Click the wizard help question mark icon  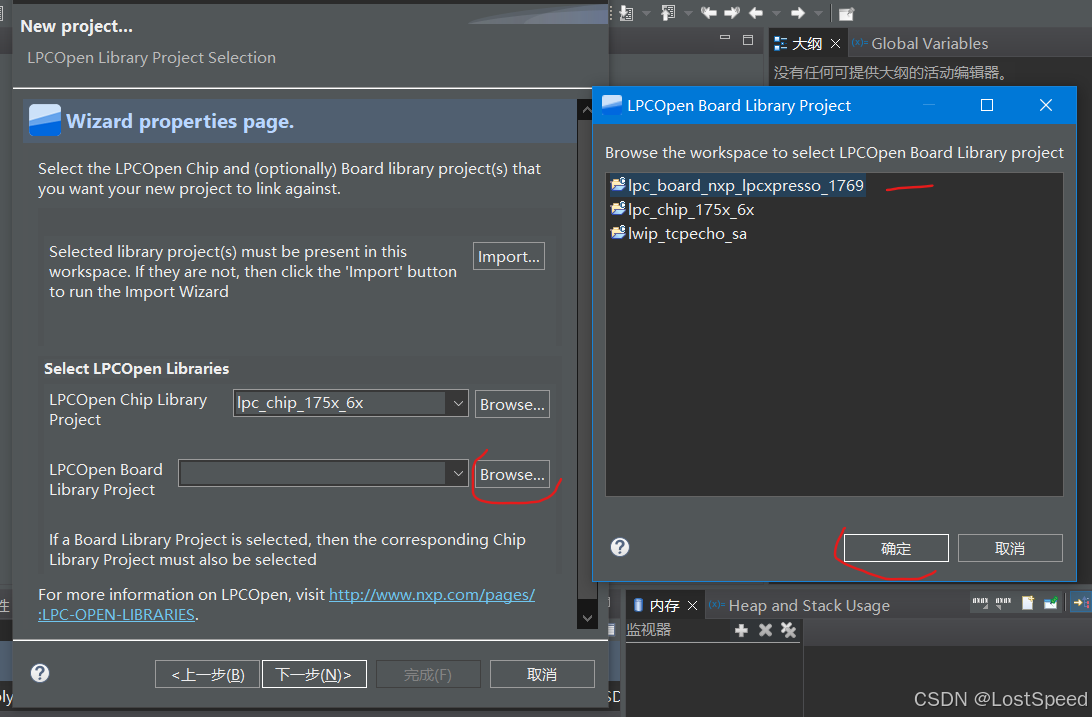[x=40, y=673]
